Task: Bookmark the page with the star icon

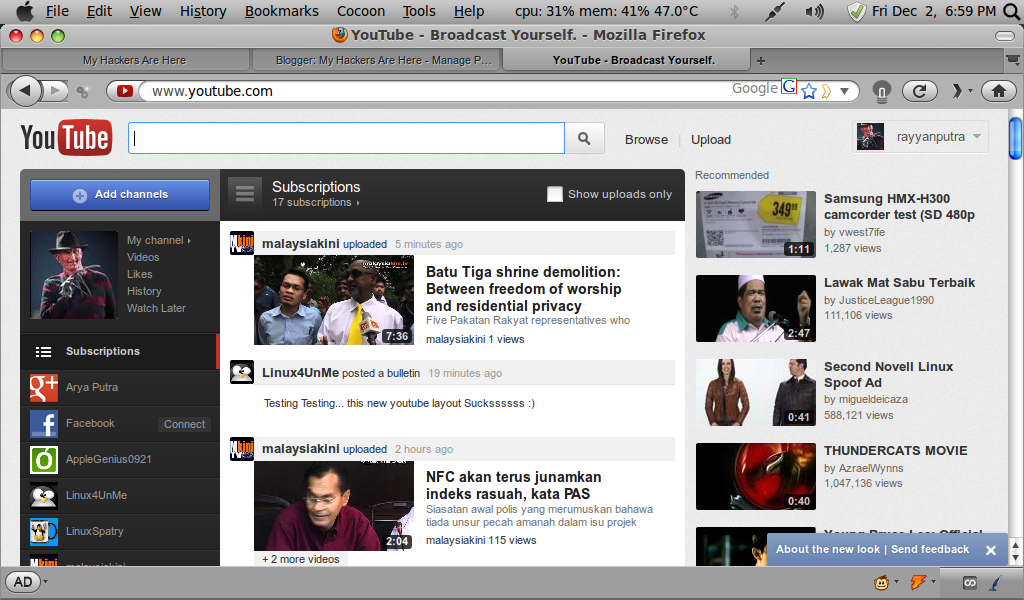Action: point(808,91)
